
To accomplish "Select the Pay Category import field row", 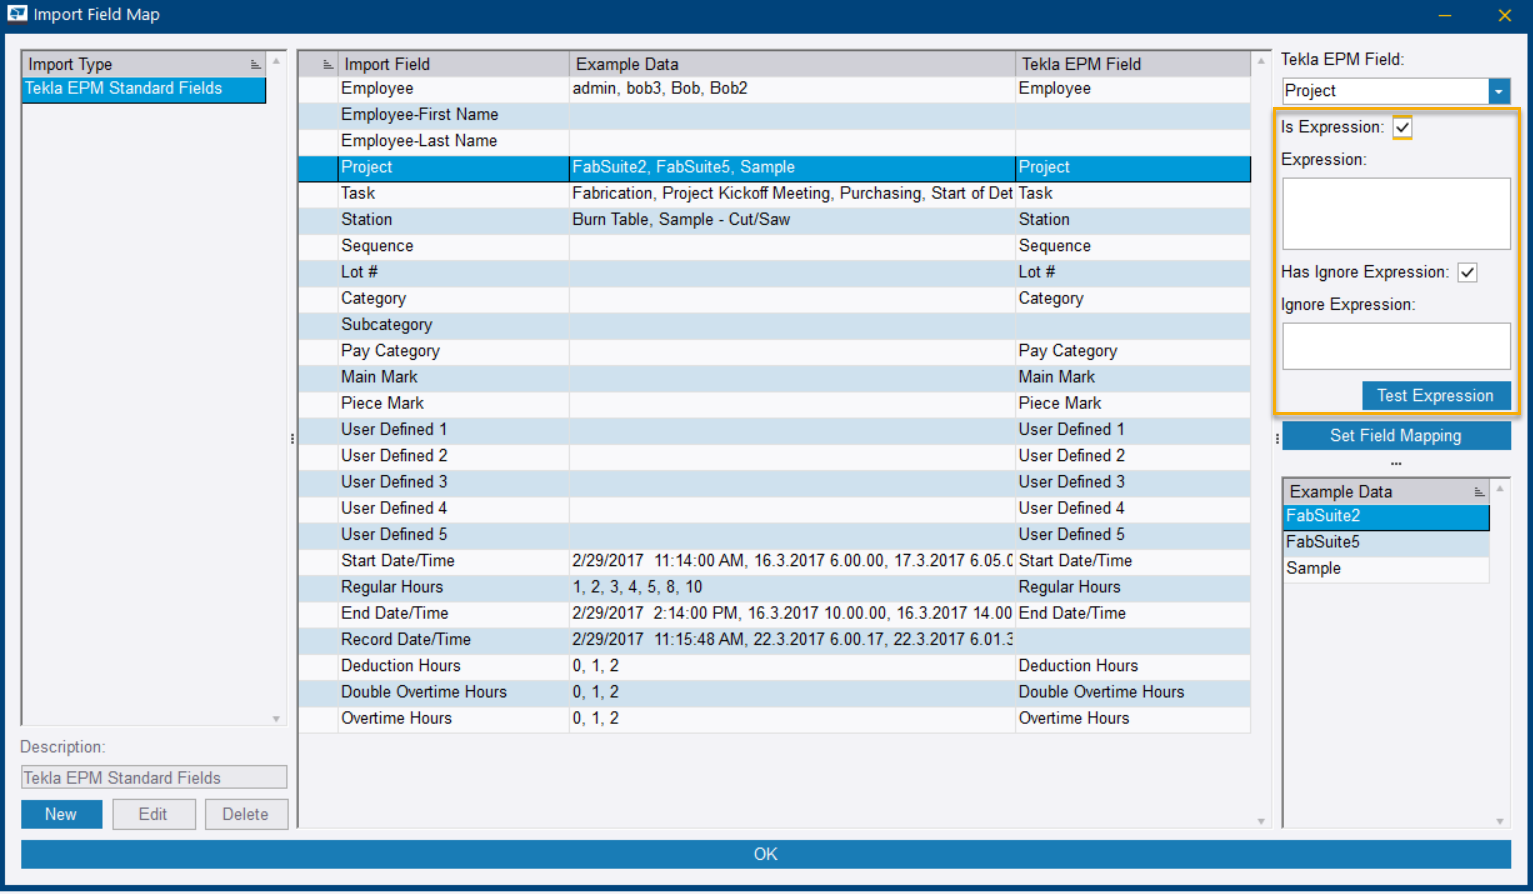I will pos(774,351).
